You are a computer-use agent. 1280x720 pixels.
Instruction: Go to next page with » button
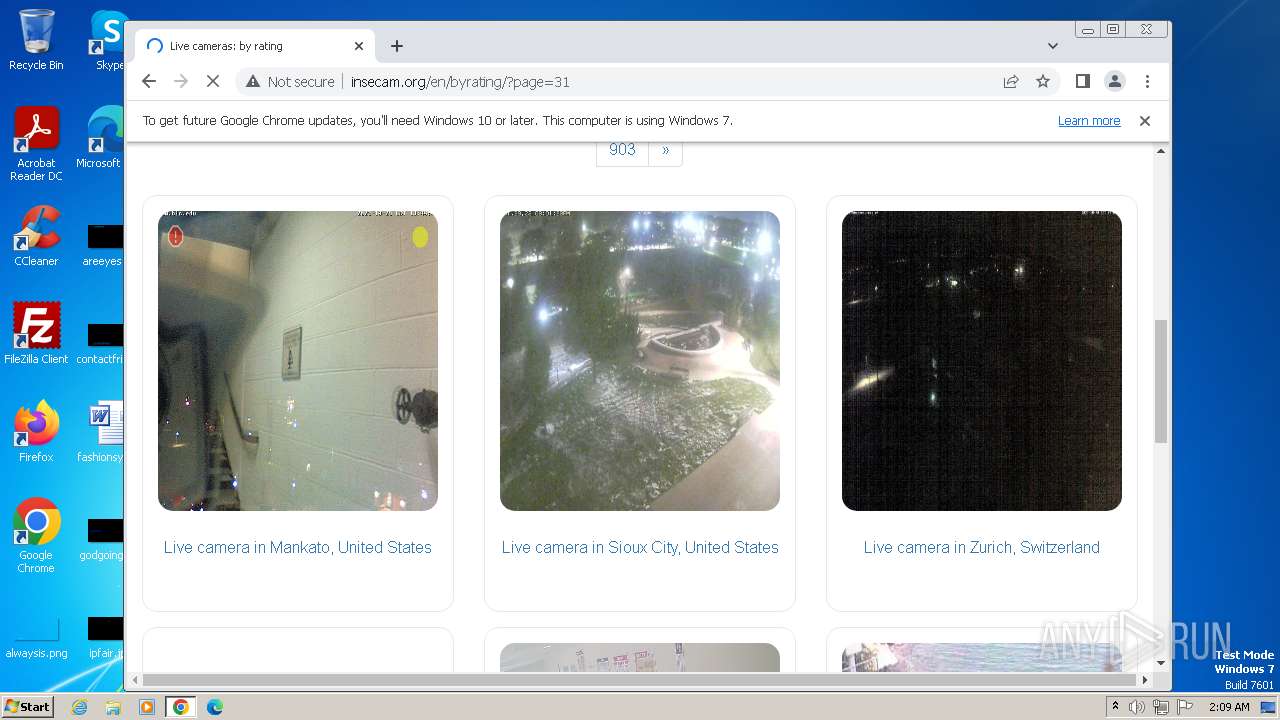point(665,150)
